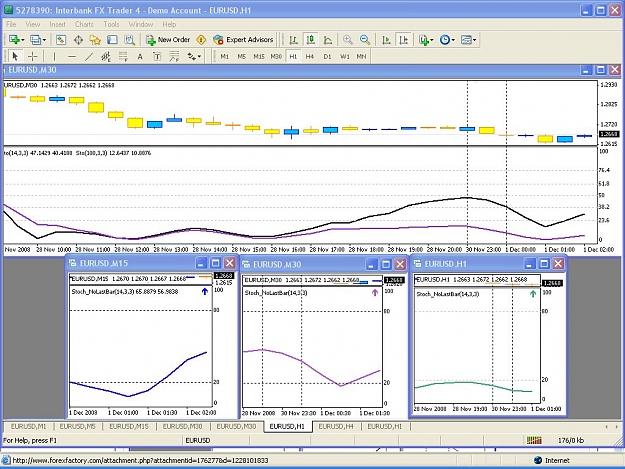Image resolution: width=625 pixels, height=469 pixels.
Task: Select the H4 timeframe button
Action: pos(310,57)
